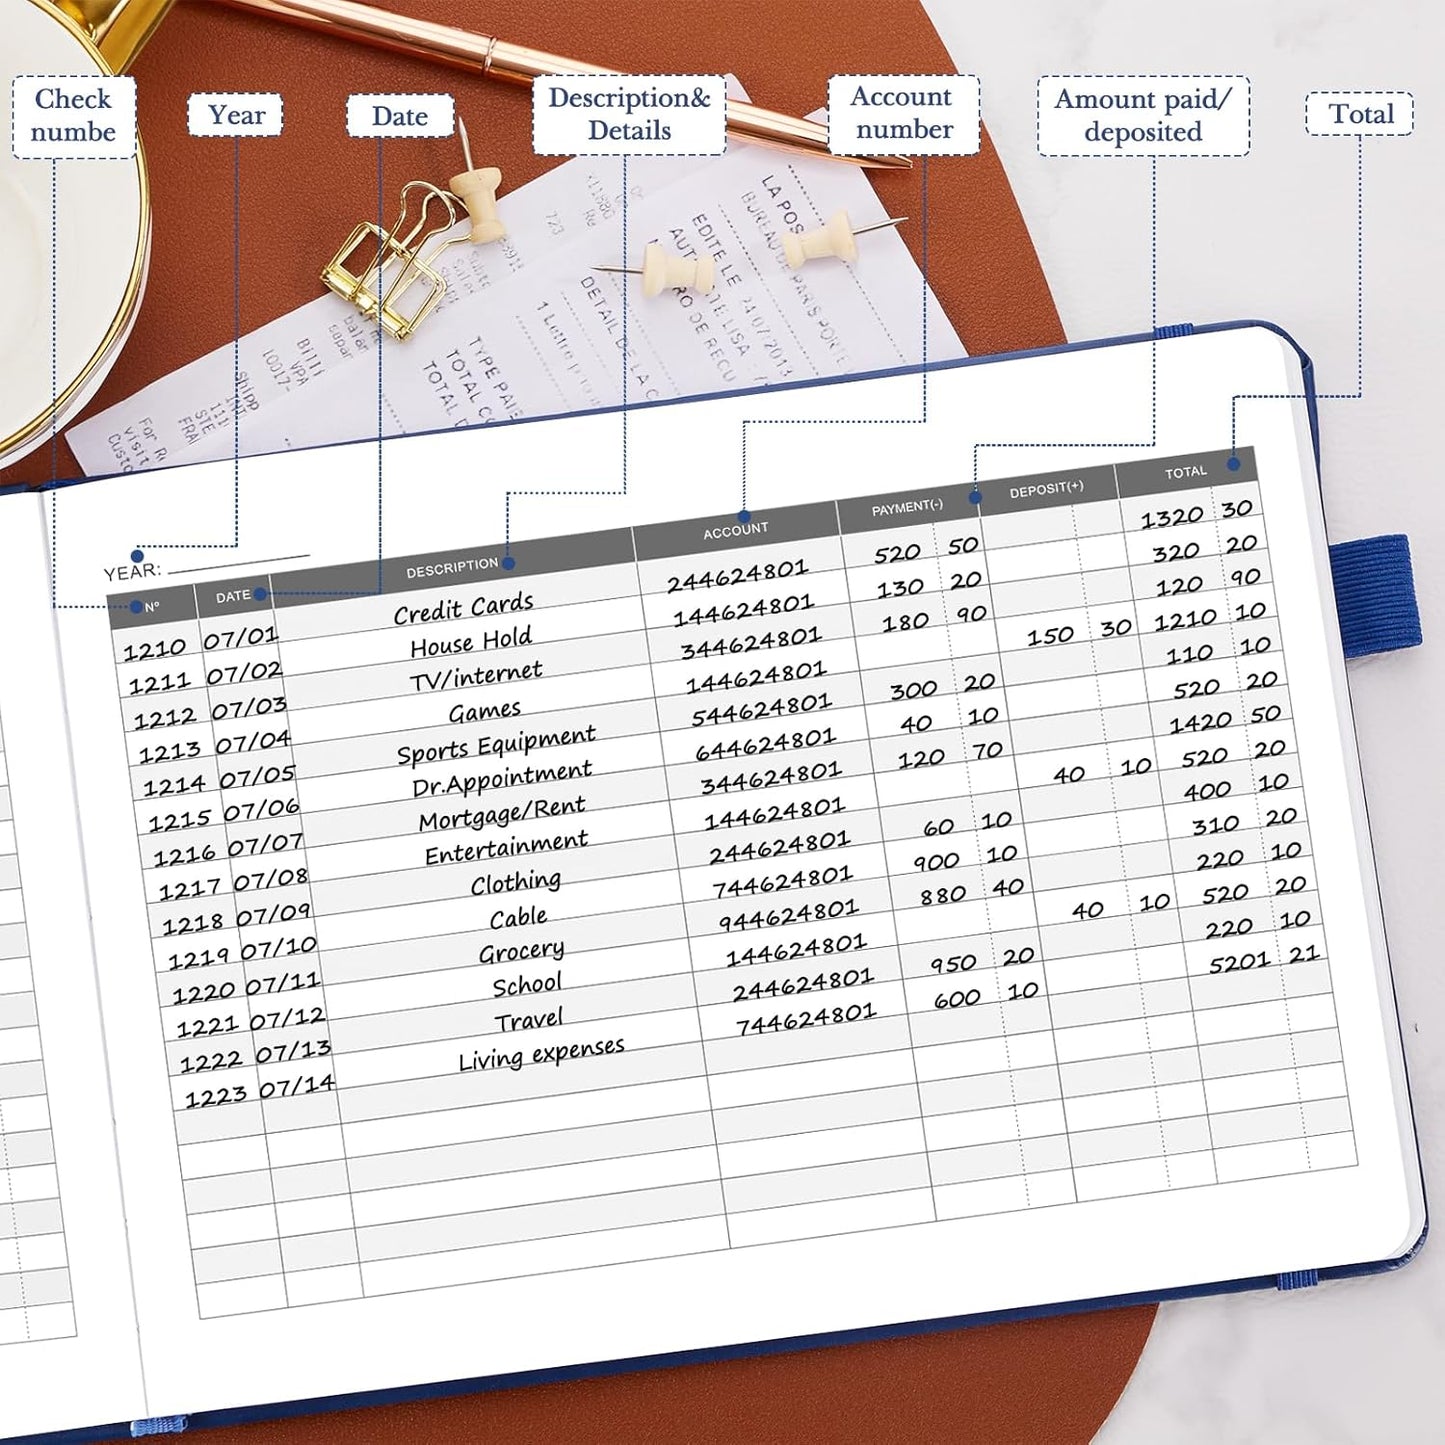Click account number 944624801
This screenshot has height=1445, width=1445.
(789, 915)
